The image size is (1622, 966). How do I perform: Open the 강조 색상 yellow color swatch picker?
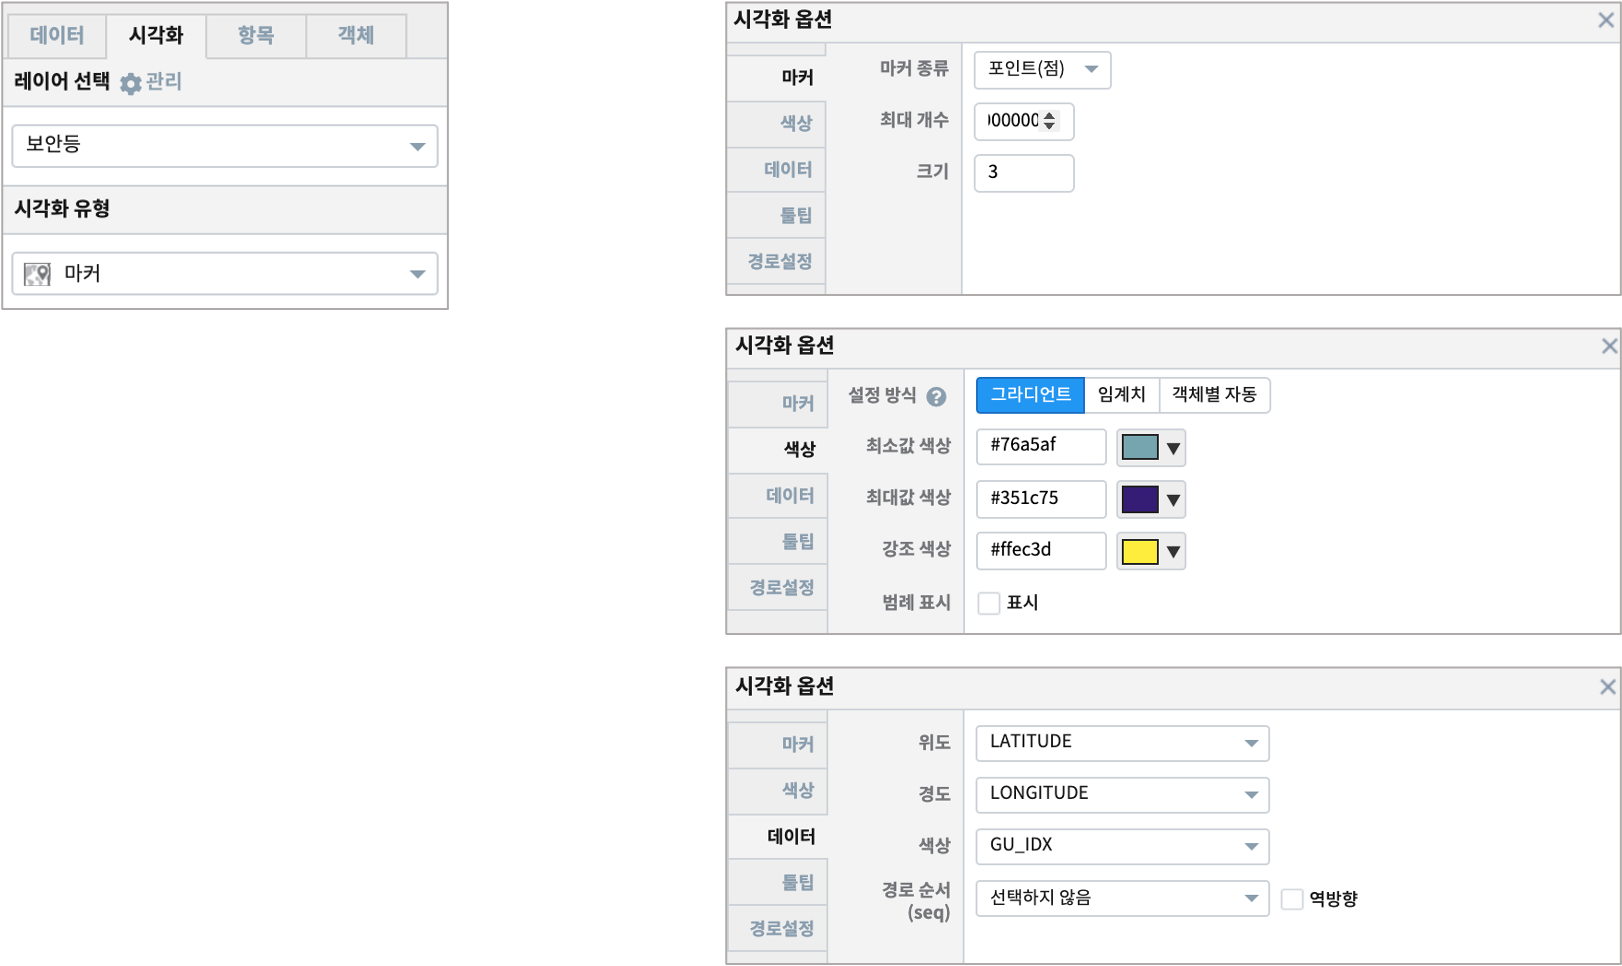point(1151,552)
